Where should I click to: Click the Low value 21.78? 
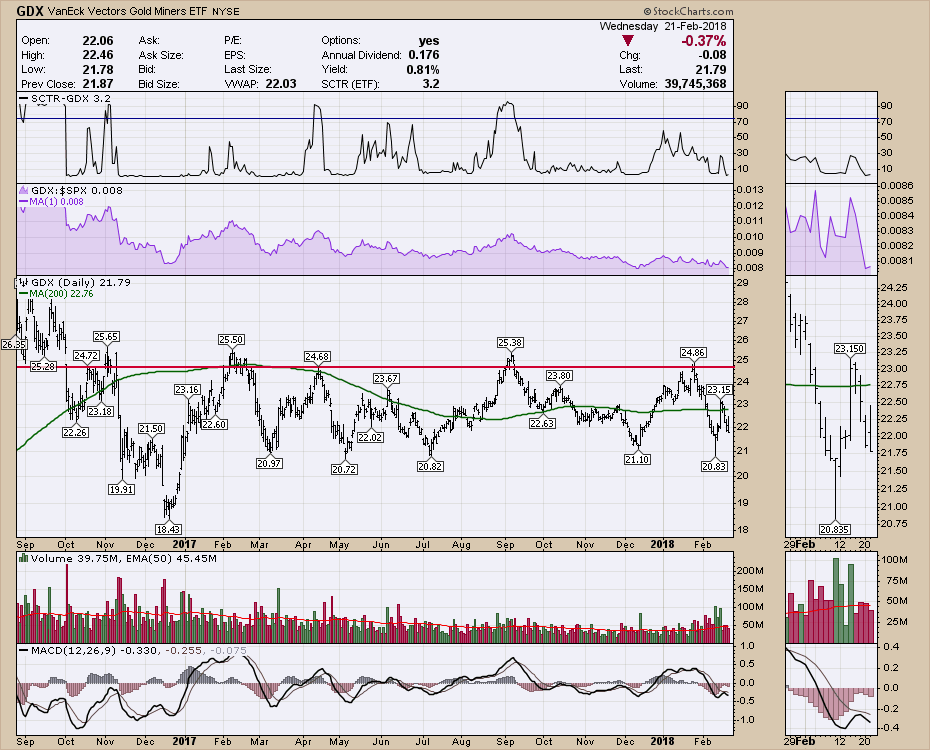pos(98,69)
